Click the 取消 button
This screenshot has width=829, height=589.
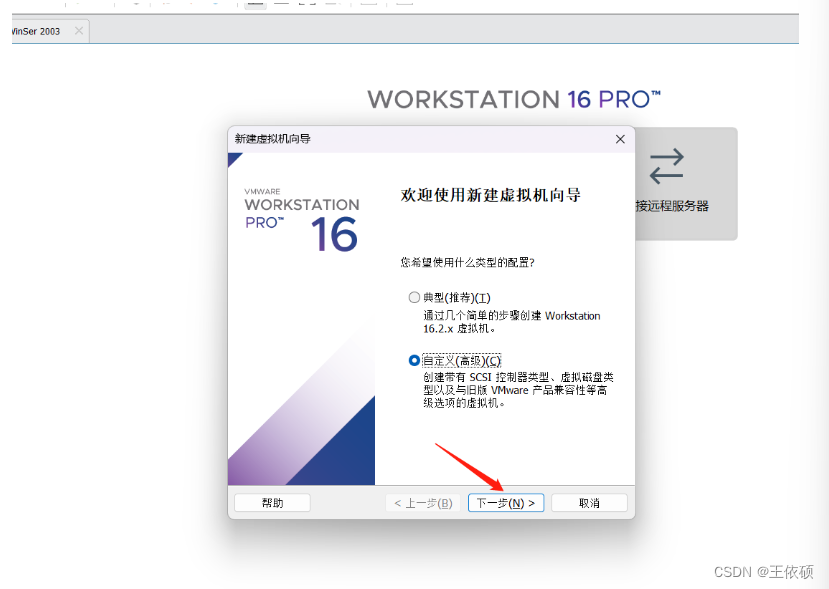click(589, 503)
